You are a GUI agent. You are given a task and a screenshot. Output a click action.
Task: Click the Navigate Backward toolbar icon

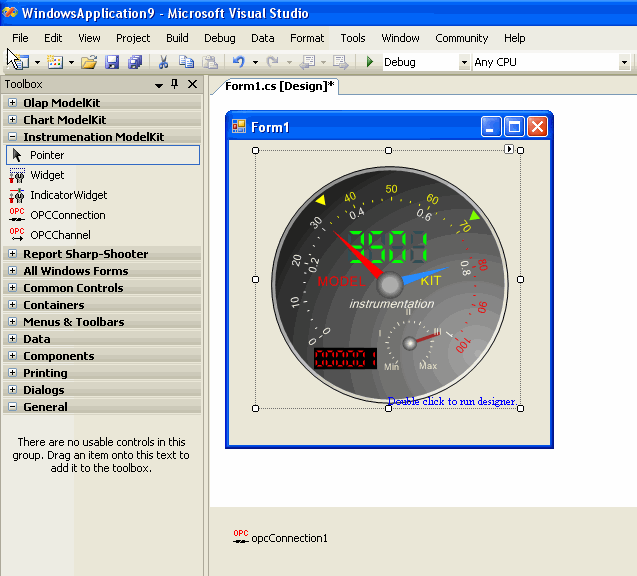tap(307, 62)
